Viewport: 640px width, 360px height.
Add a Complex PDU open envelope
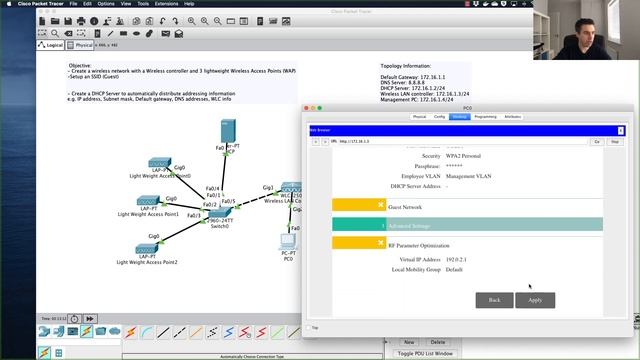coord(179,33)
